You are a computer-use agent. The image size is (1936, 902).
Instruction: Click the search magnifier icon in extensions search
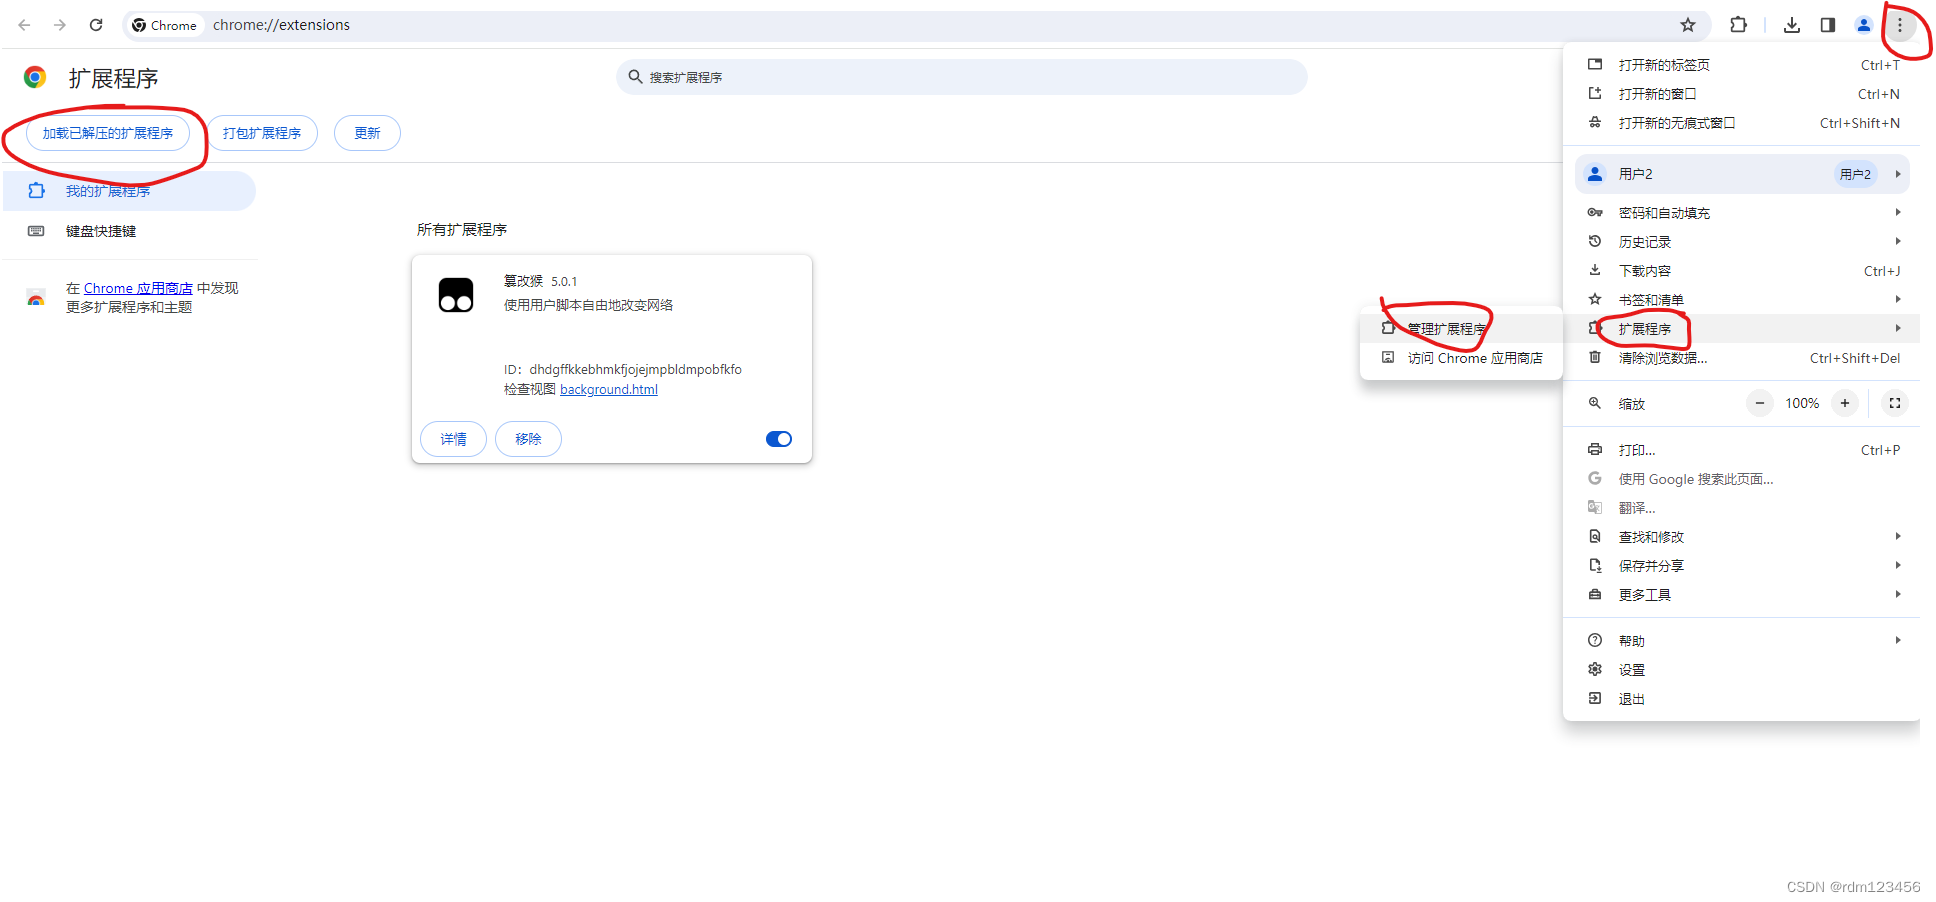[635, 77]
